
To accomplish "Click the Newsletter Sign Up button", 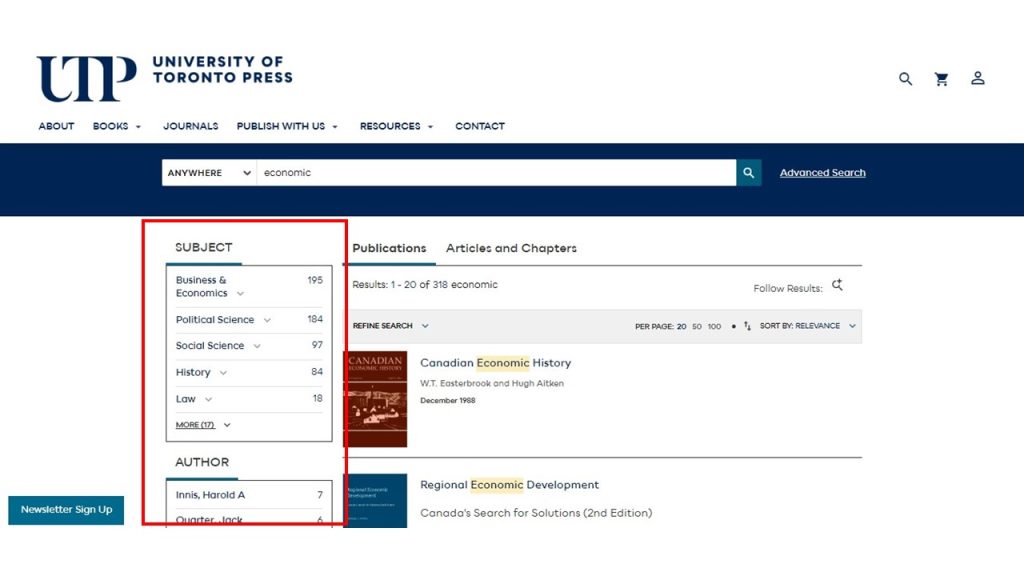I will click(66, 509).
